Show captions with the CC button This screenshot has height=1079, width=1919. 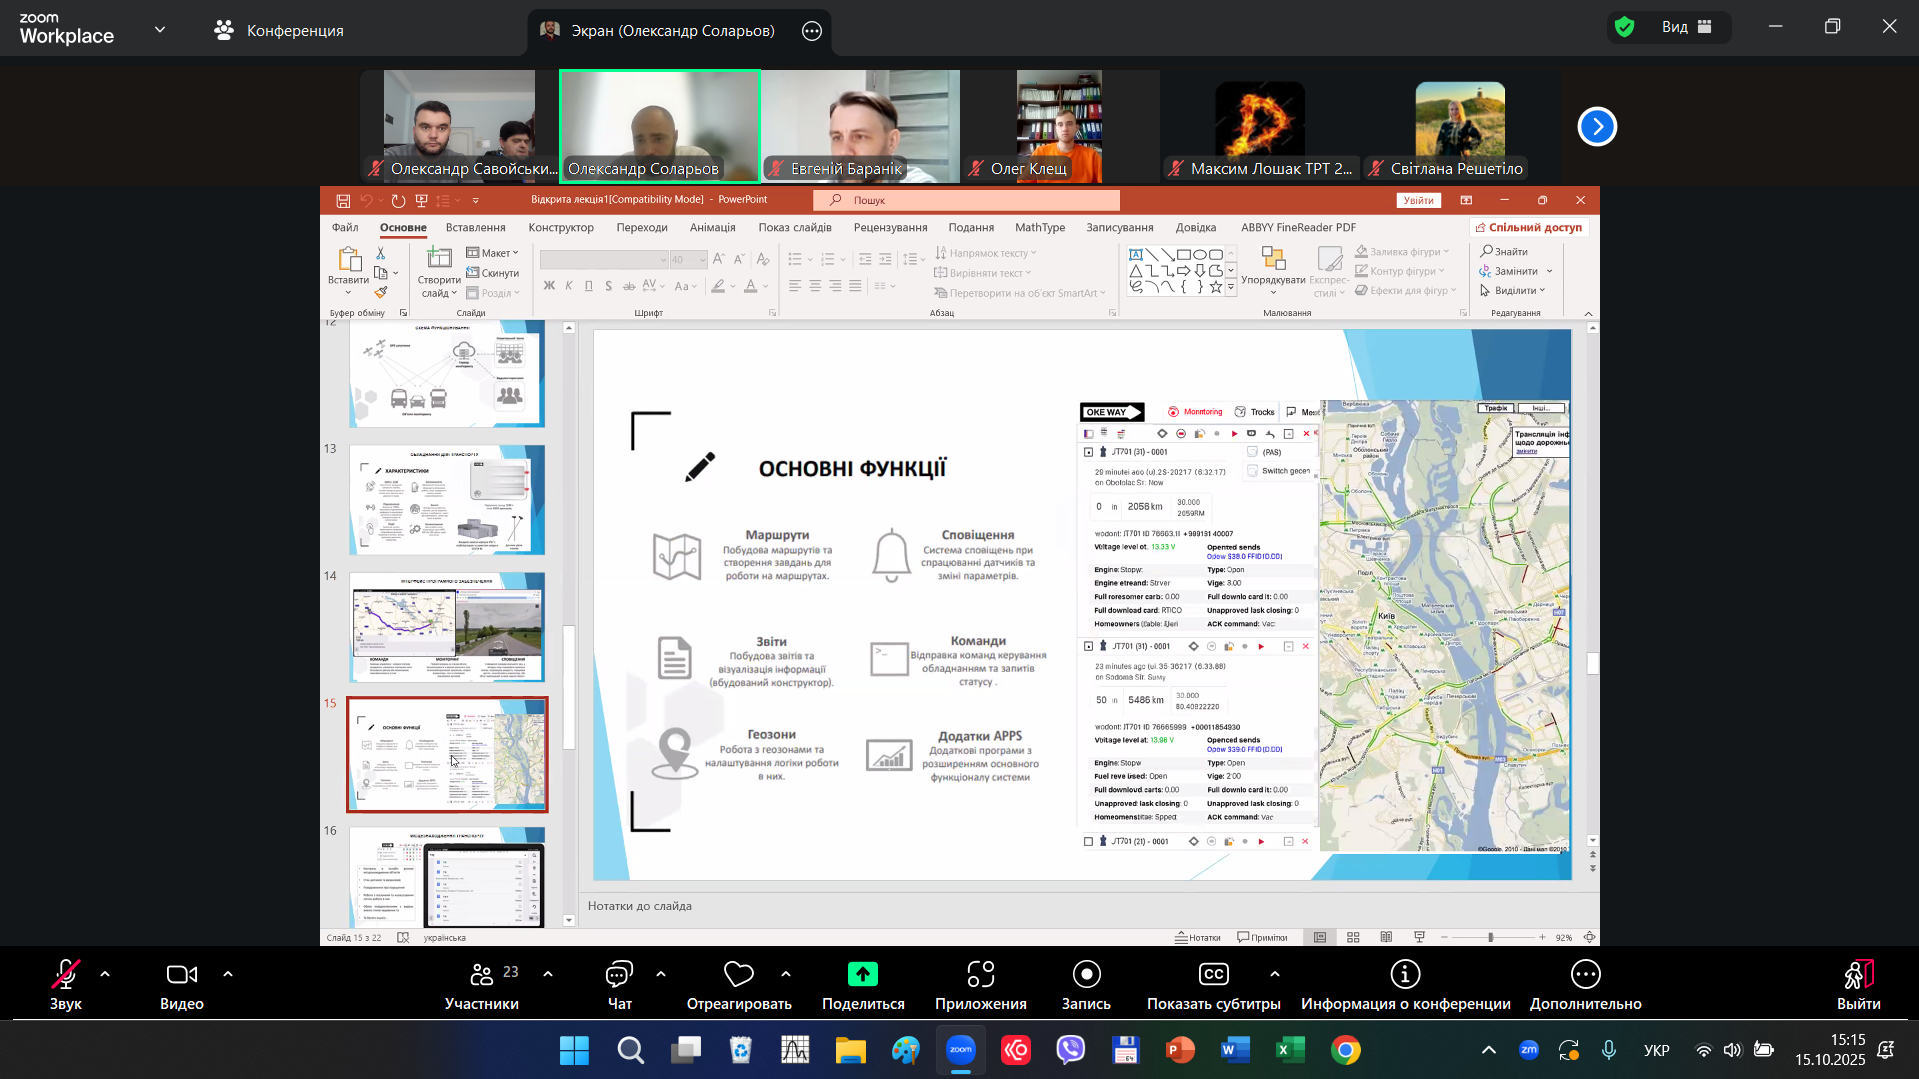(x=1213, y=975)
